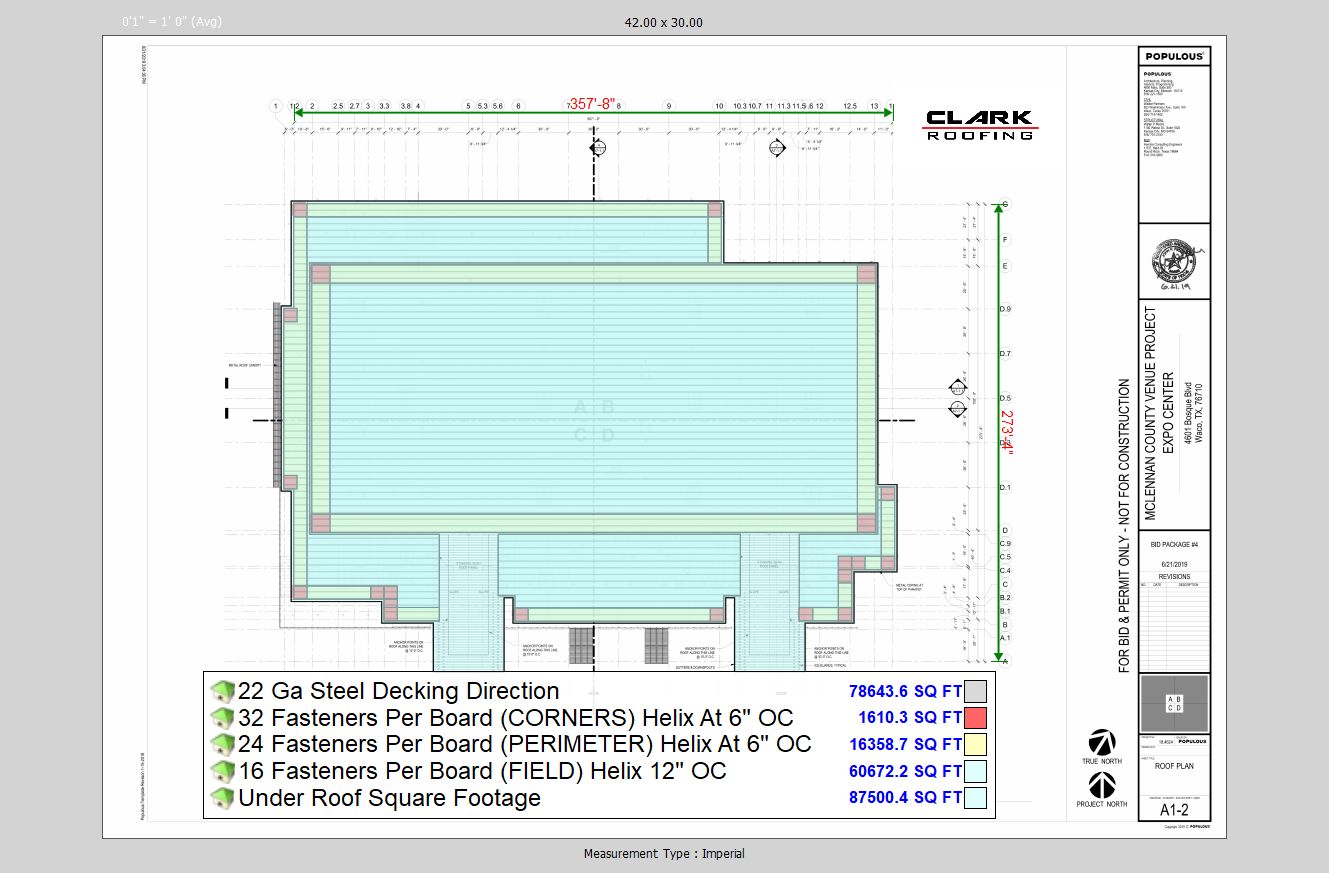Click sheet number A1-2
The image size is (1329, 873).
point(1174,811)
